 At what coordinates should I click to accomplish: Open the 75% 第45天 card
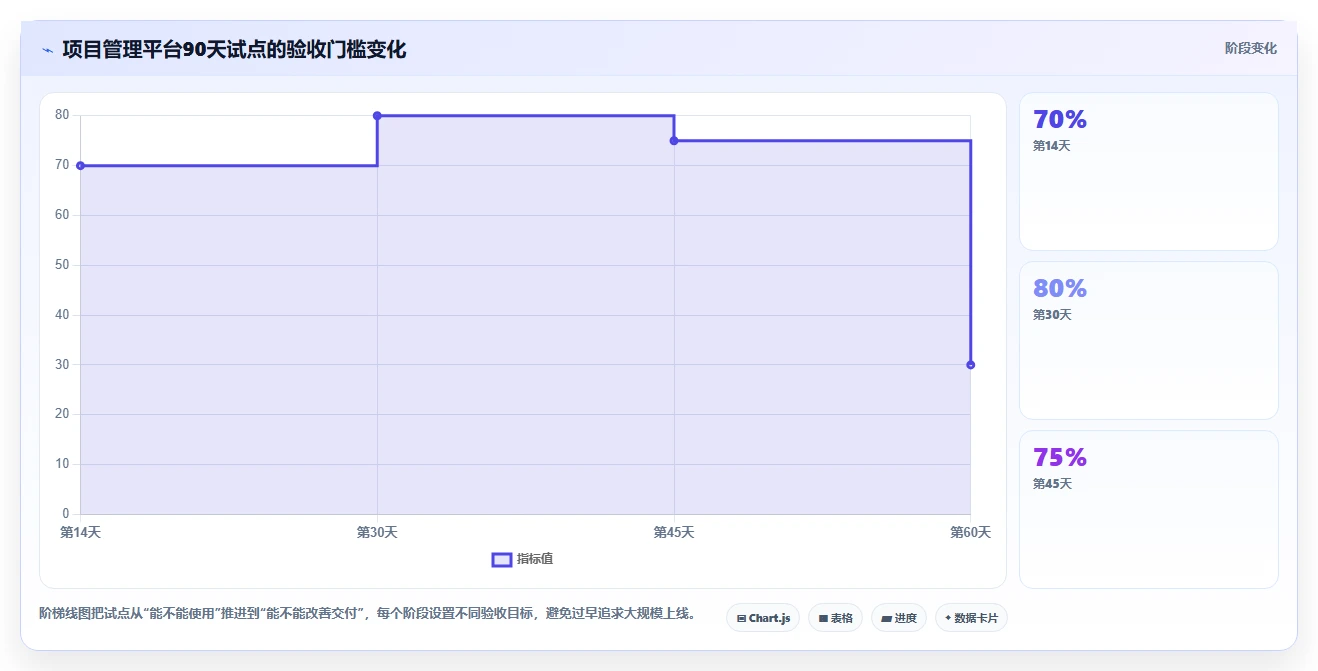pos(1149,509)
